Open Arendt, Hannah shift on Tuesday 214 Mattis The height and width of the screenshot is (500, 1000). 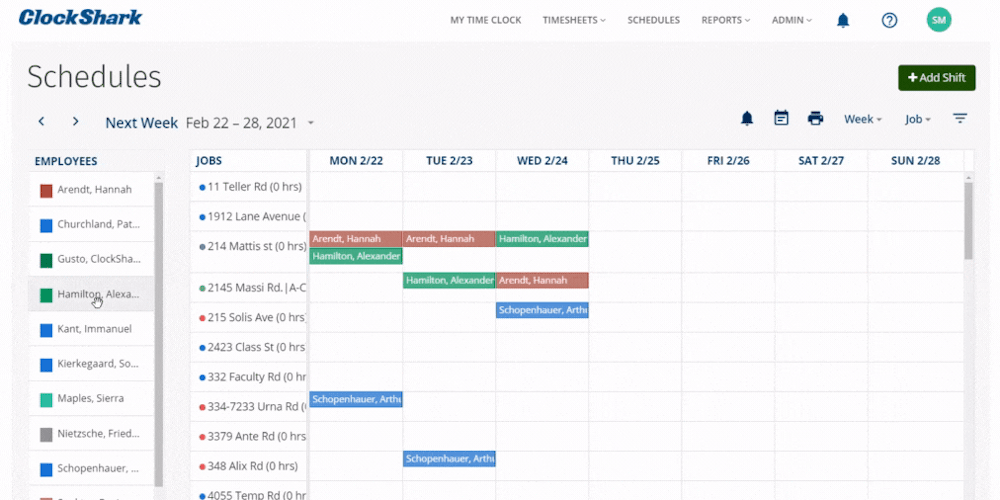pyautogui.click(x=449, y=239)
